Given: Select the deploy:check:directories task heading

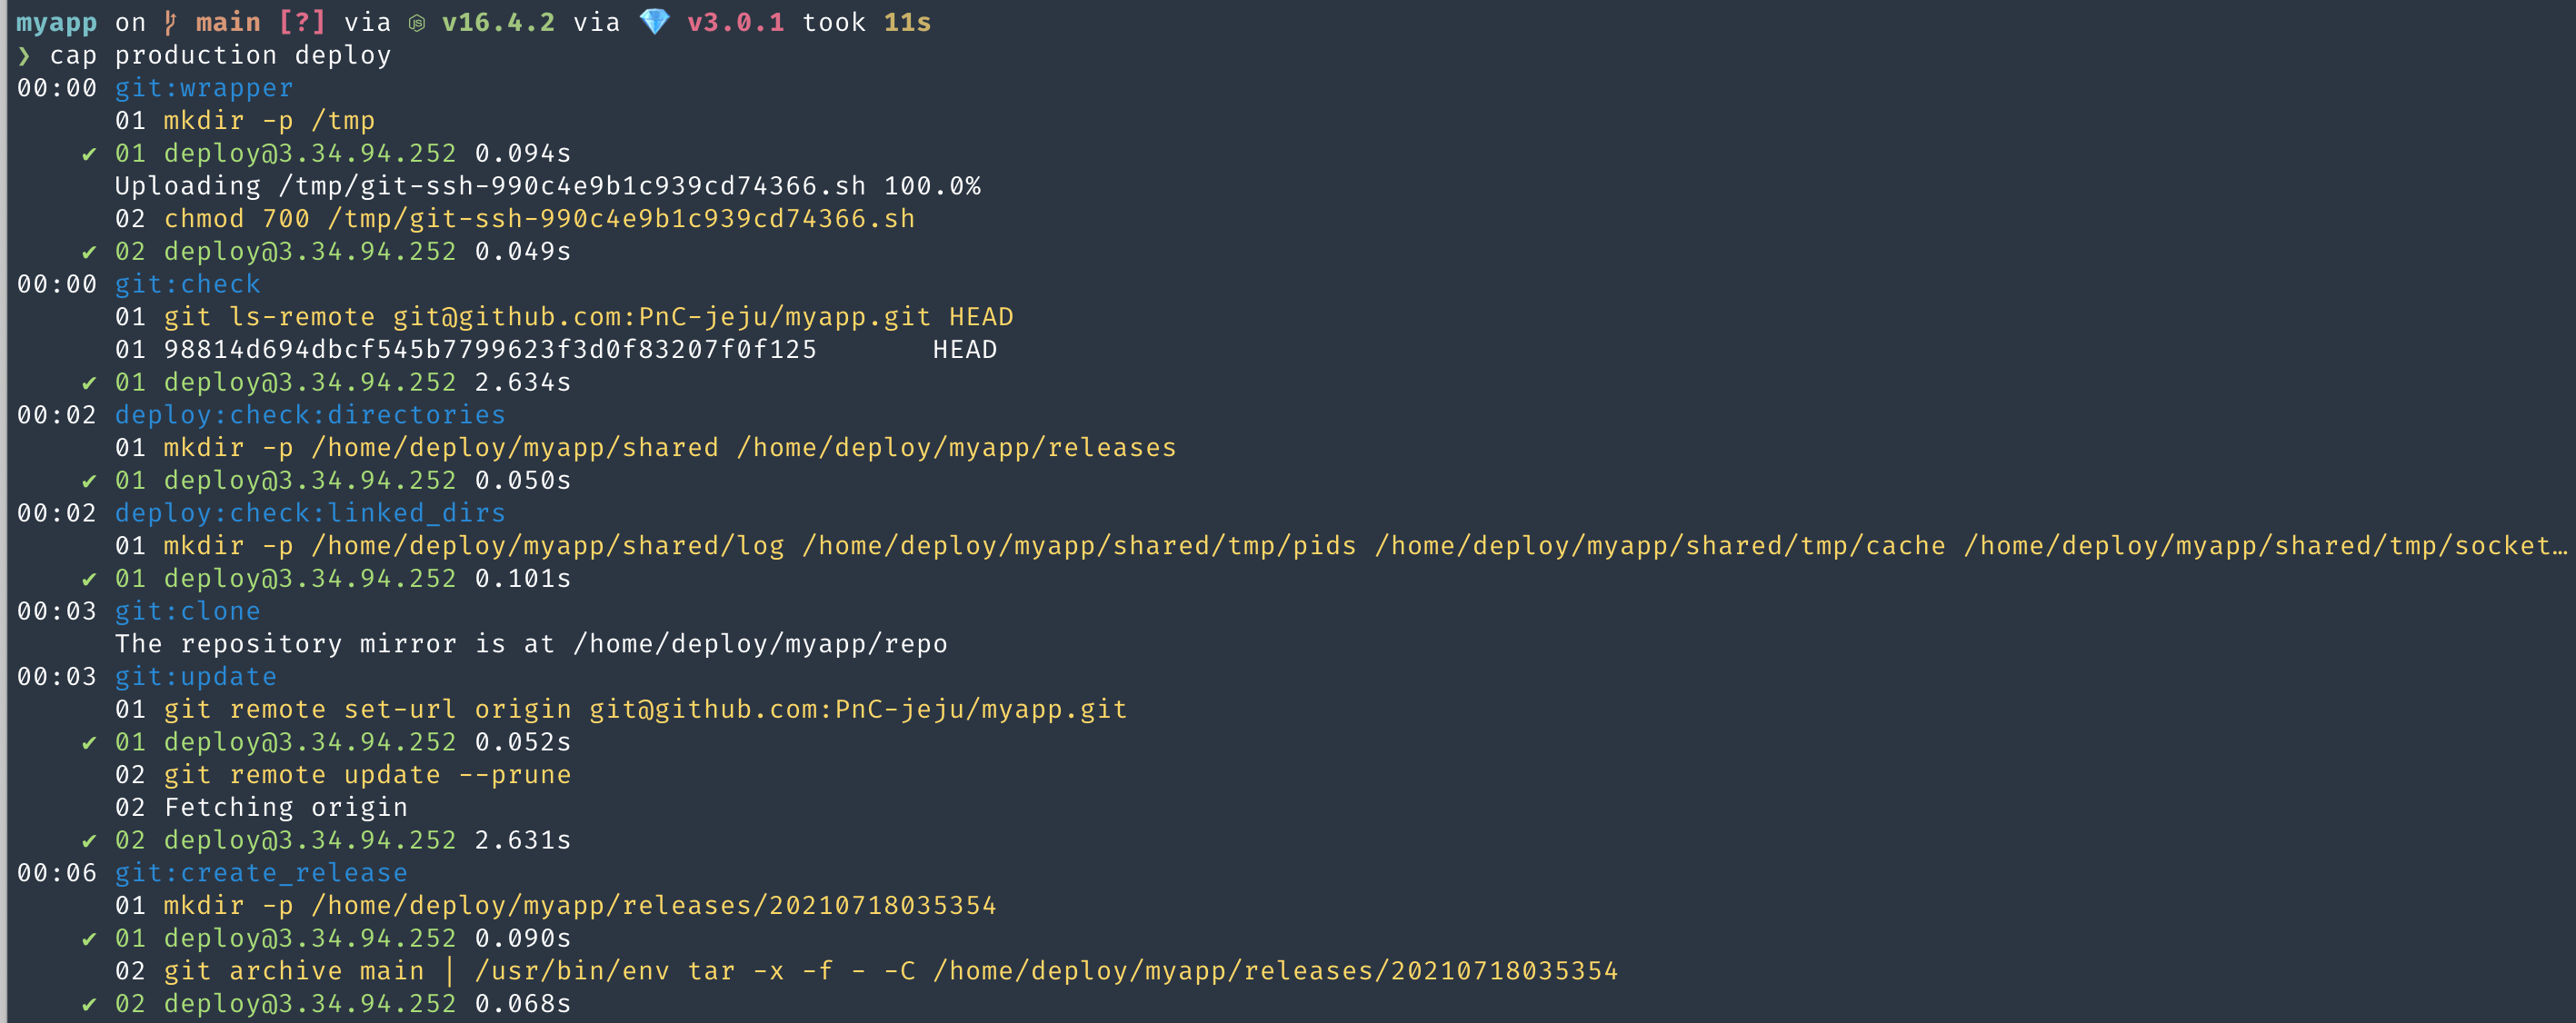Looking at the screenshot, I should coord(310,415).
